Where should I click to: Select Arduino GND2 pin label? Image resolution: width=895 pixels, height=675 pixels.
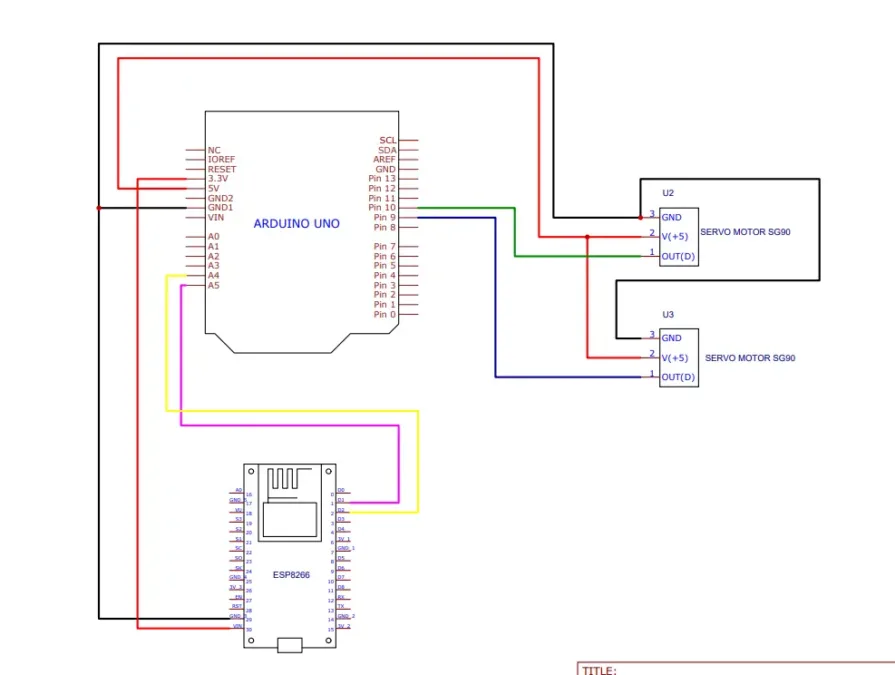[x=220, y=198]
